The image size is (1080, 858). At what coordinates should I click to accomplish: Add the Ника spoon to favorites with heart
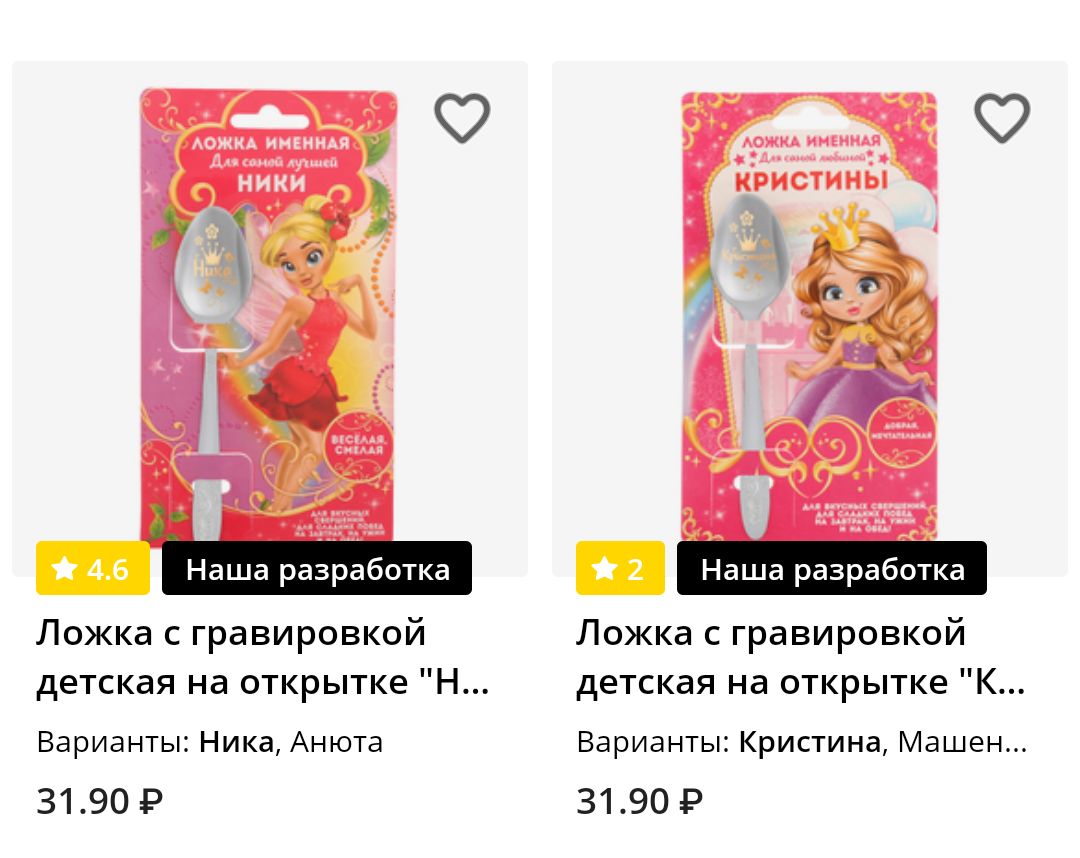(461, 118)
